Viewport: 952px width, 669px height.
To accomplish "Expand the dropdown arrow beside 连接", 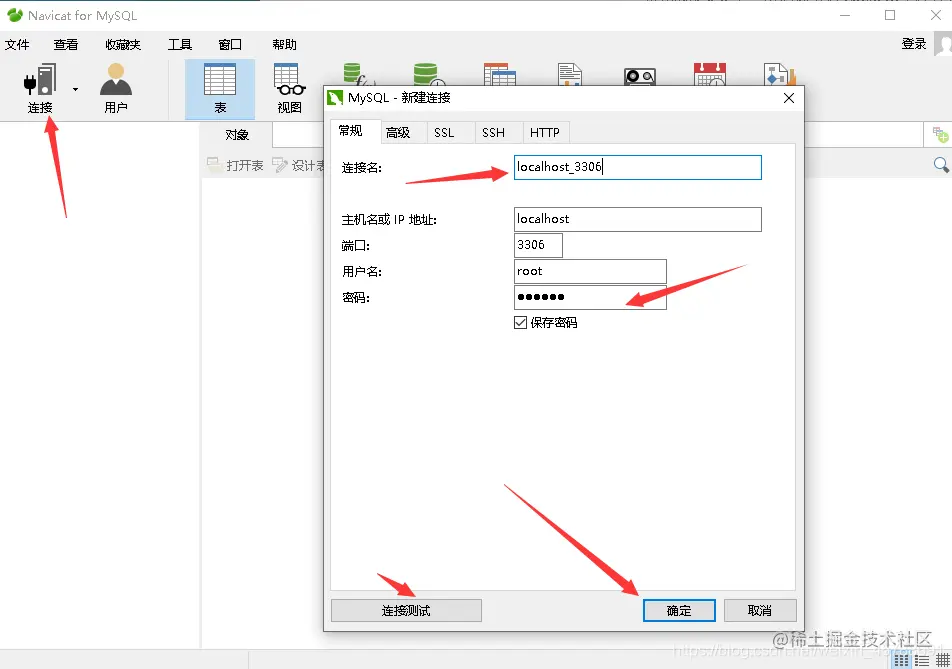I will [x=75, y=90].
